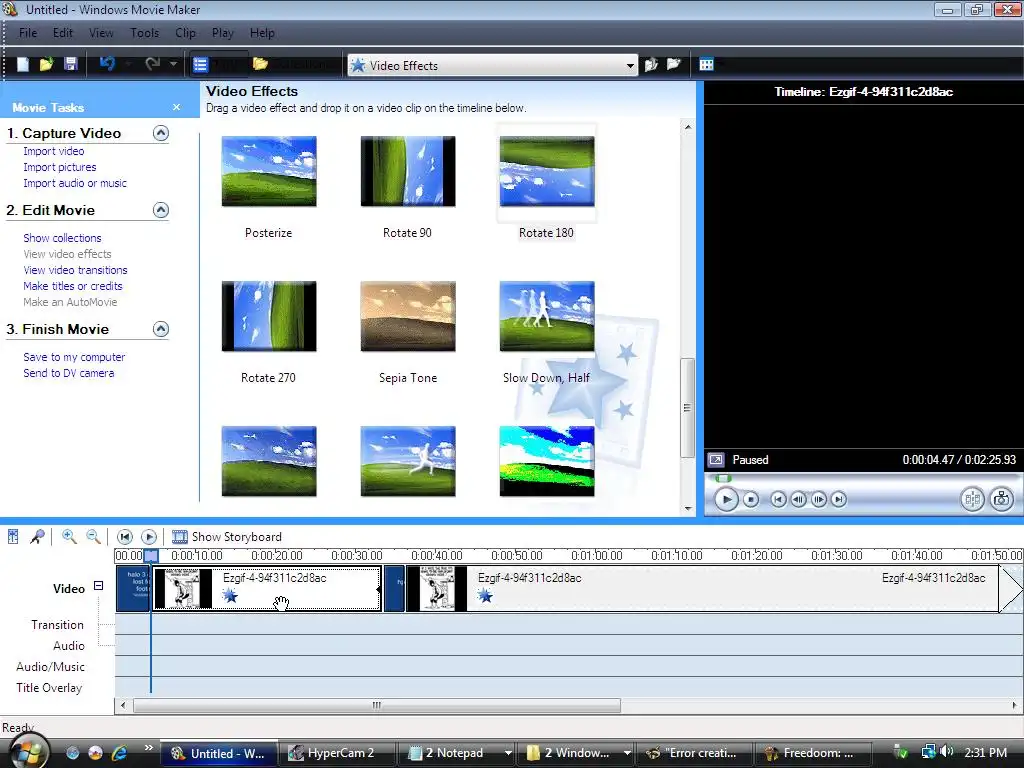Play timeline from timeline toolbar
The height and width of the screenshot is (768, 1024).
[x=149, y=537]
